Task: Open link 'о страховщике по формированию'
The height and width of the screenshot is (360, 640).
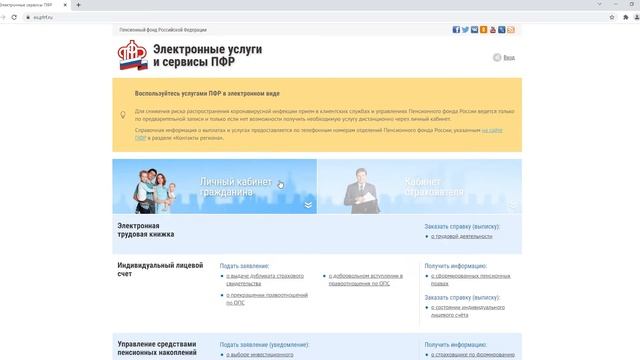Action: (473, 355)
